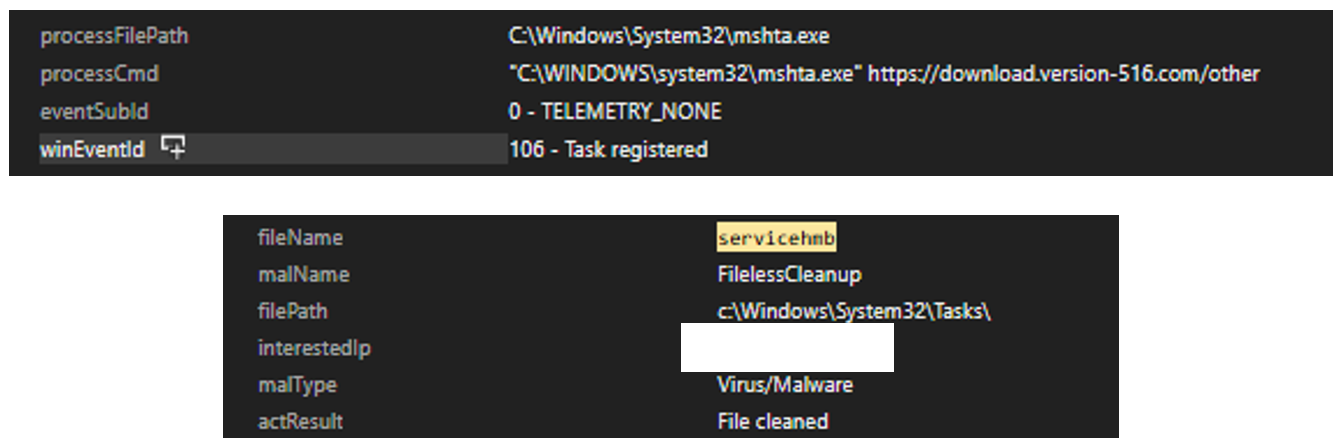Click the winEventId field name
Image resolution: width=1342 pixels, height=448 pixels.
92,149
